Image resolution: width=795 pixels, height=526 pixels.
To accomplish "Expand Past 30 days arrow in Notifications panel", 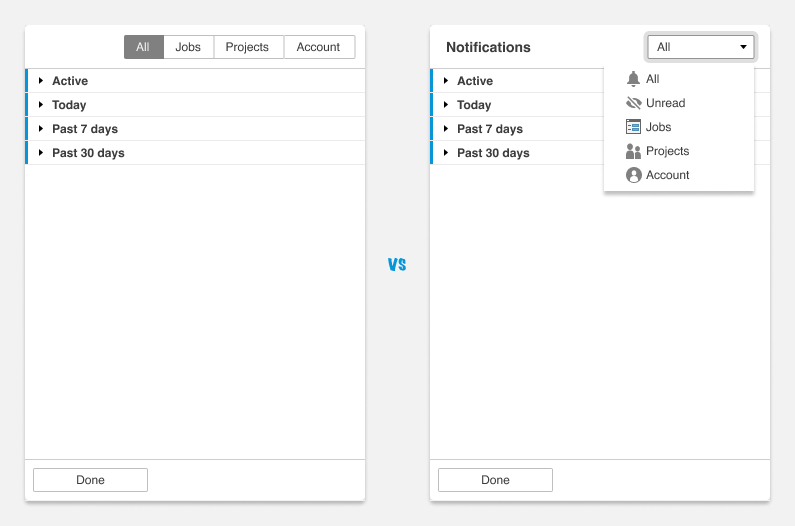I will click(446, 153).
